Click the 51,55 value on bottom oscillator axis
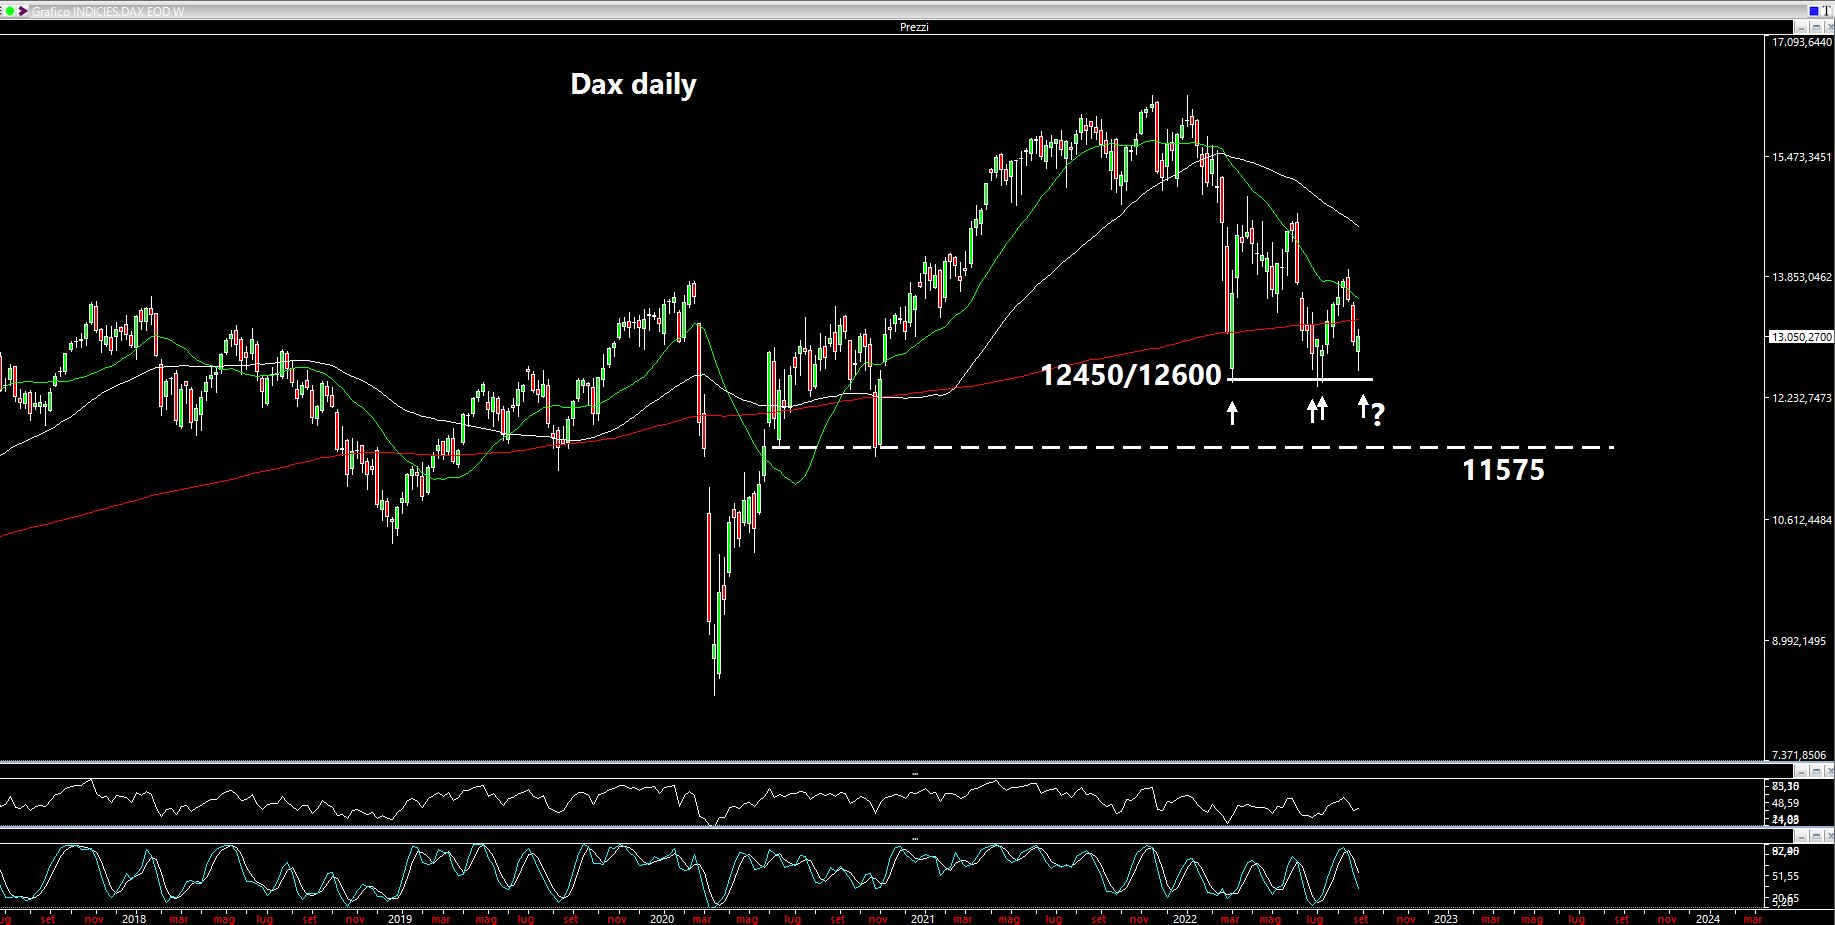This screenshot has width=1835, height=925. [1785, 875]
